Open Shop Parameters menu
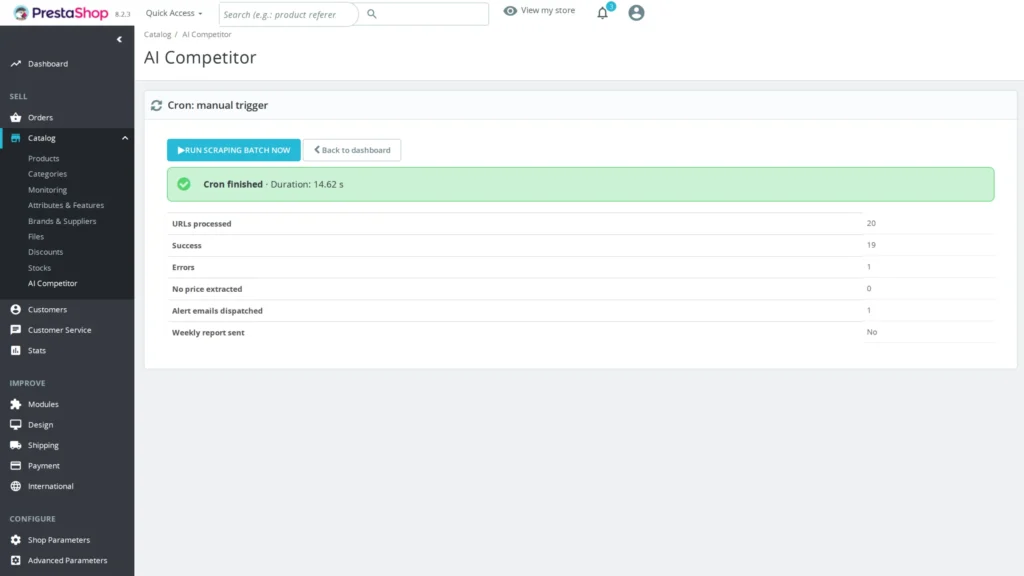 coord(59,540)
